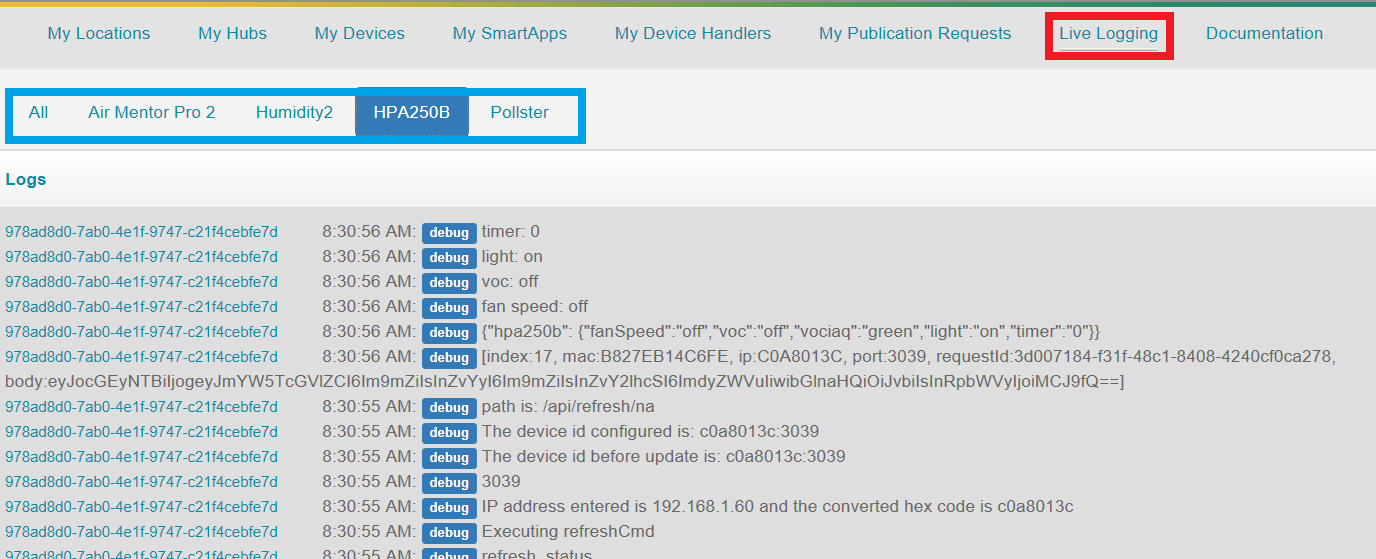Show All logs filter tab
The width and height of the screenshot is (1376, 559).
[38, 112]
